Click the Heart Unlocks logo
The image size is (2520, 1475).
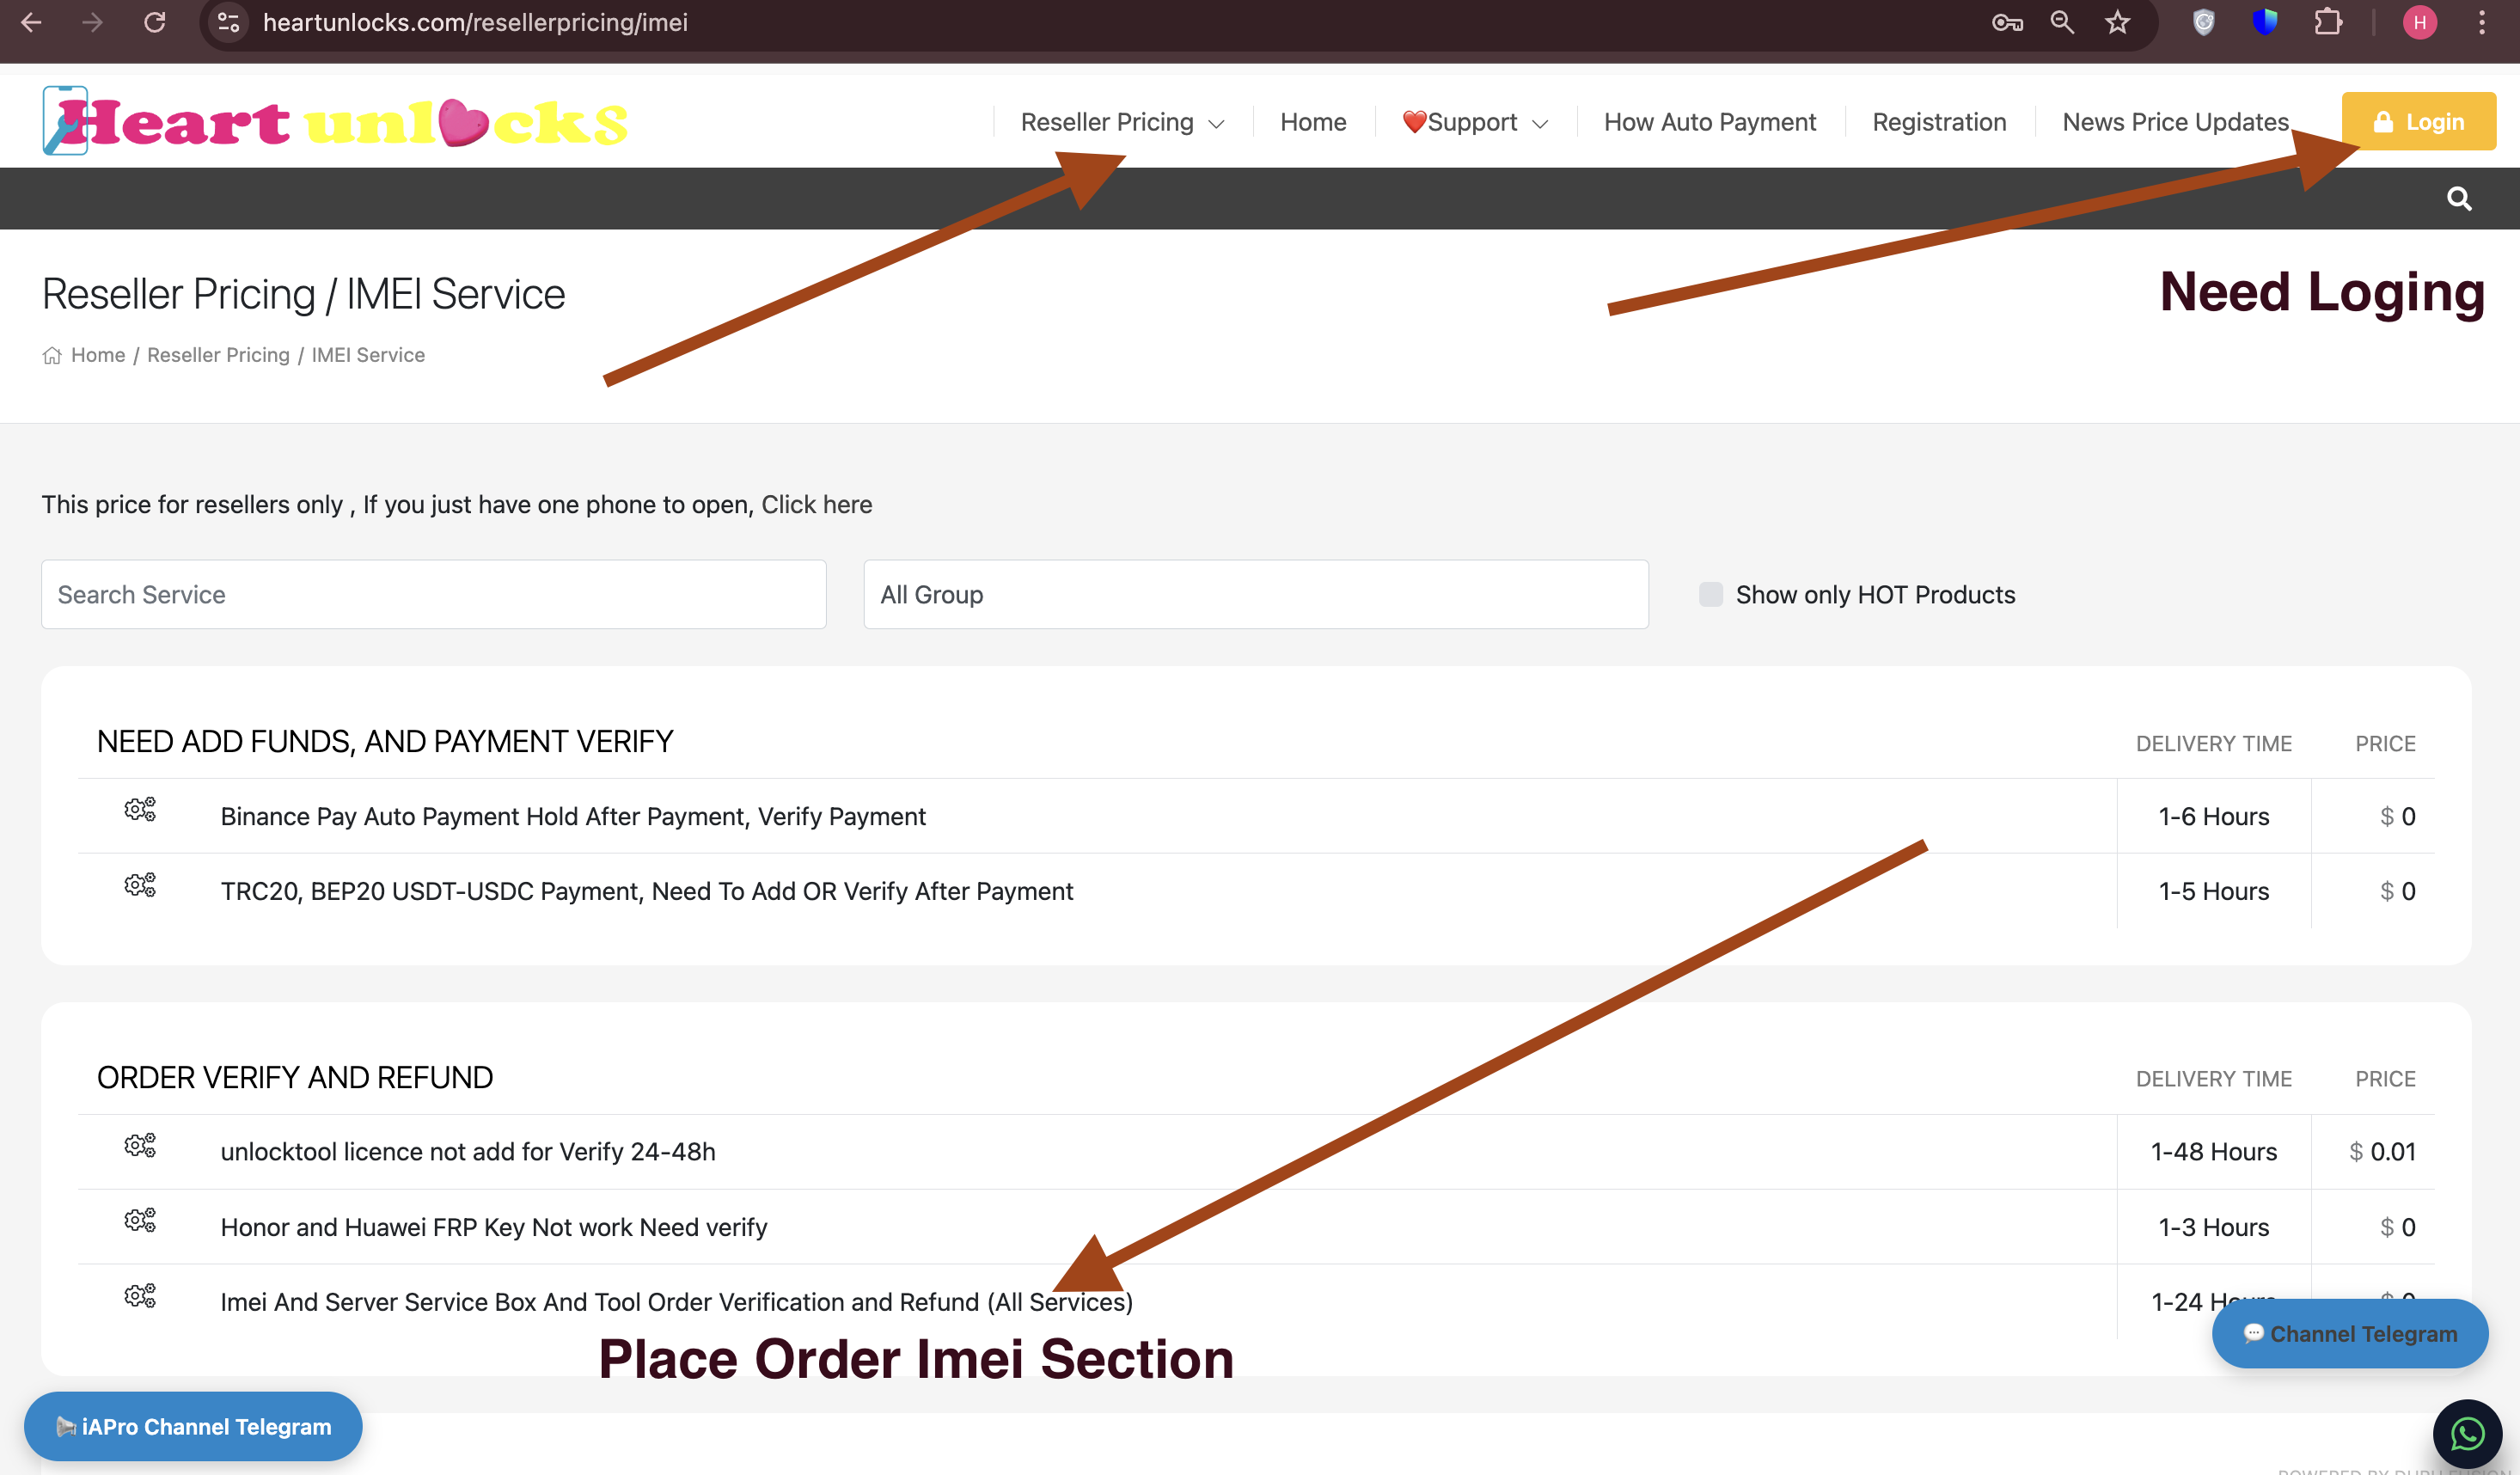point(335,121)
